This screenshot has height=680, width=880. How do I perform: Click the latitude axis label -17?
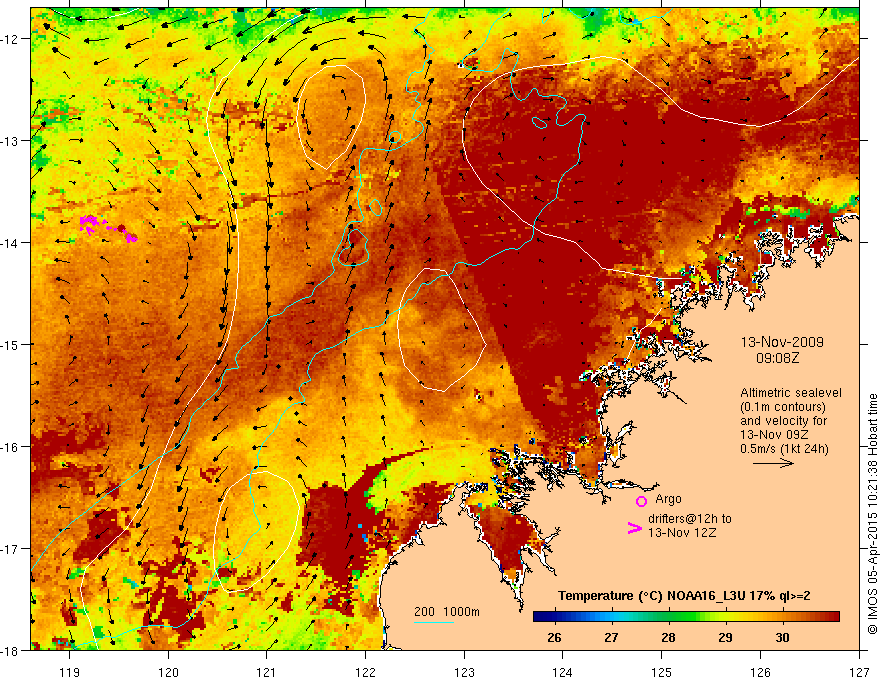[x=10, y=548]
